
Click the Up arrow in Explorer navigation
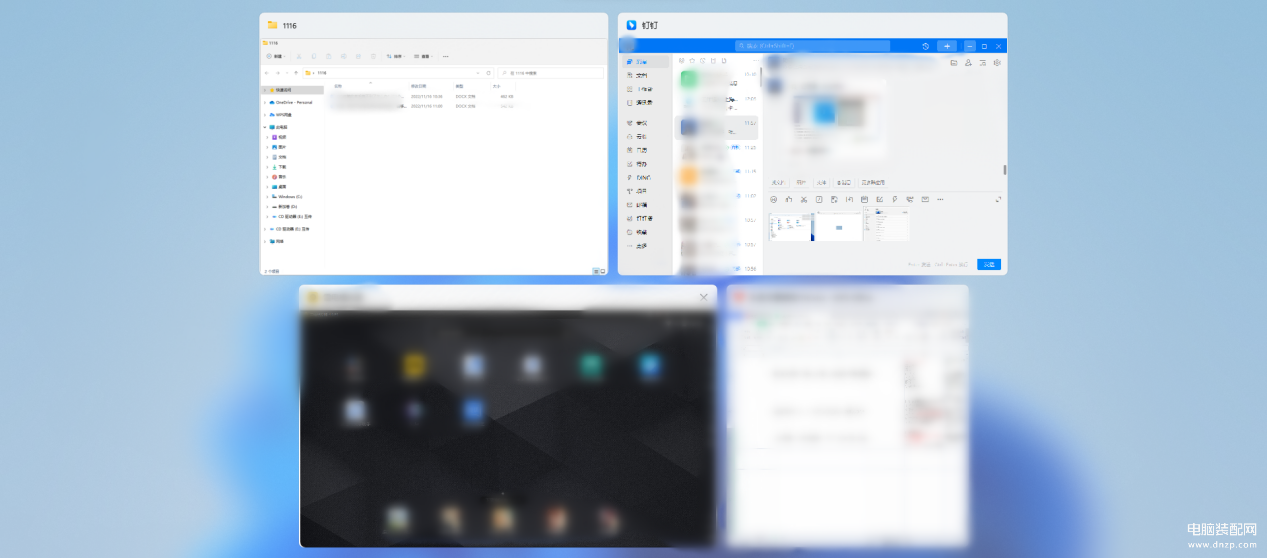[x=296, y=73]
